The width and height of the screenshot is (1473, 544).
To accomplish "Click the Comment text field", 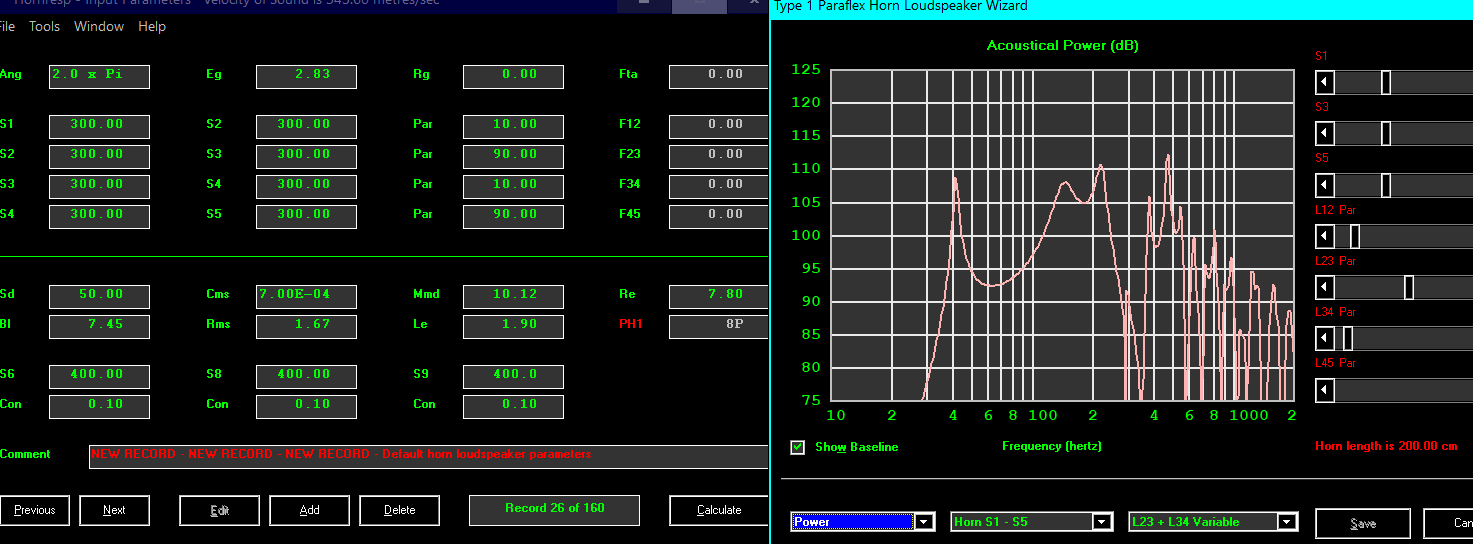I will 429,457.
